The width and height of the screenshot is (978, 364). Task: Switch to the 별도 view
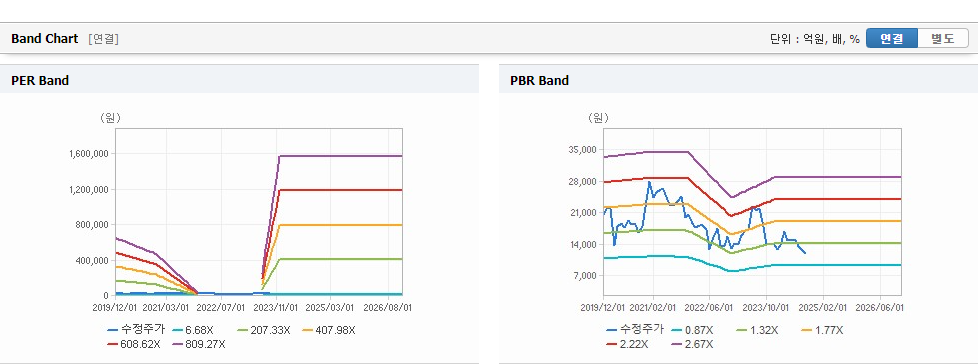coord(943,38)
